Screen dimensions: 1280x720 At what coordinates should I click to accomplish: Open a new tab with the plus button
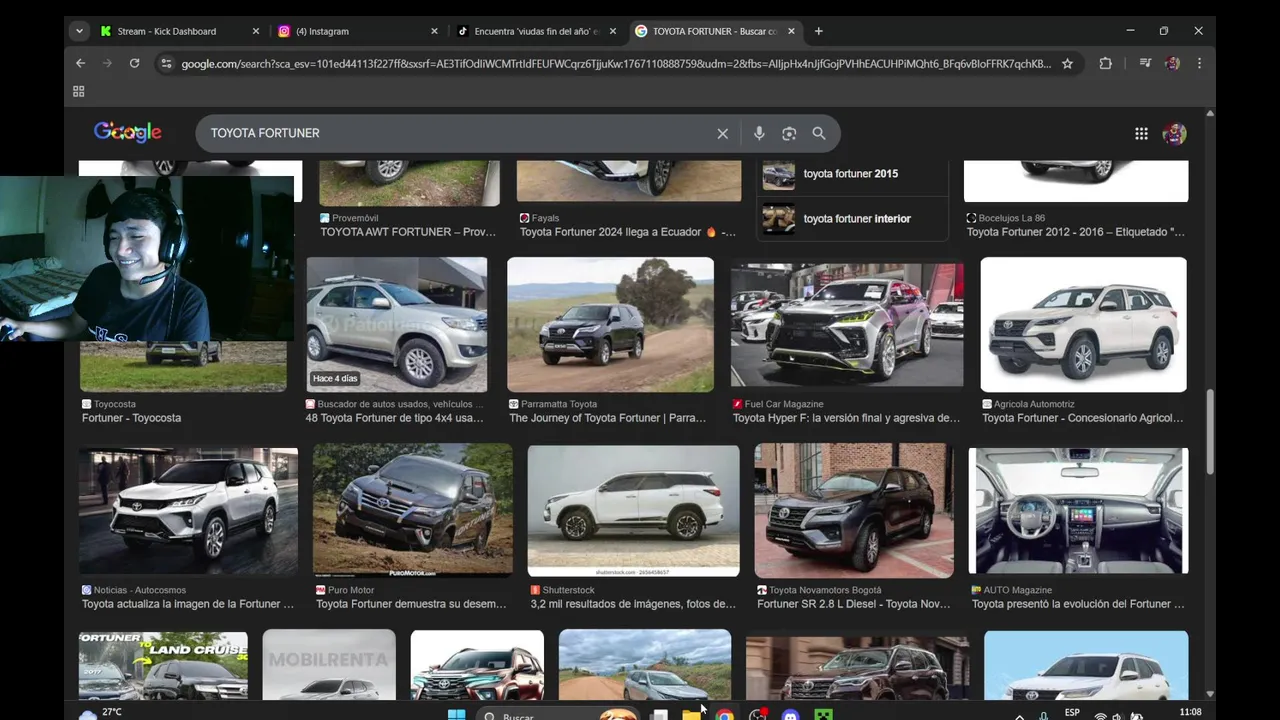point(818,31)
